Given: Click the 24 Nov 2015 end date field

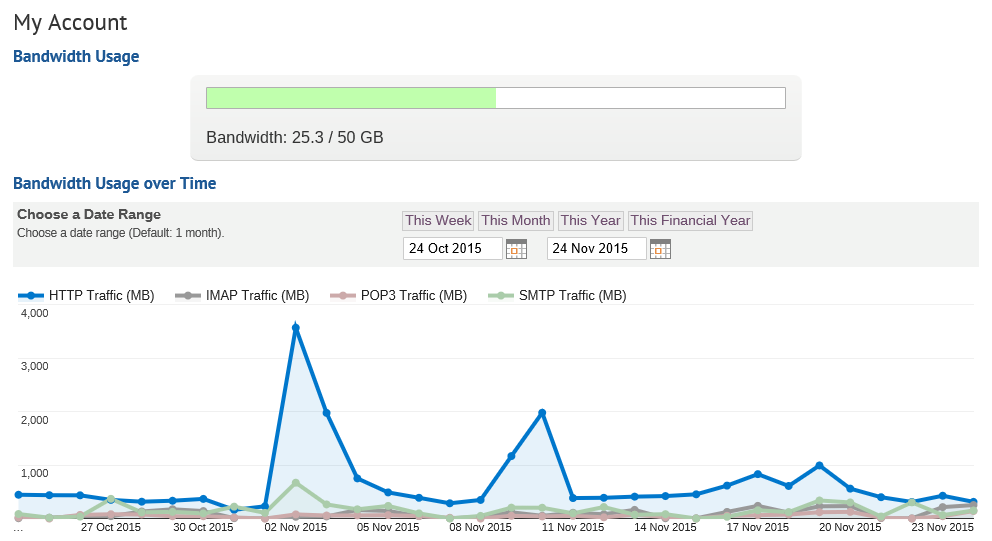Looking at the screenshot, I should tap(597, 248).
